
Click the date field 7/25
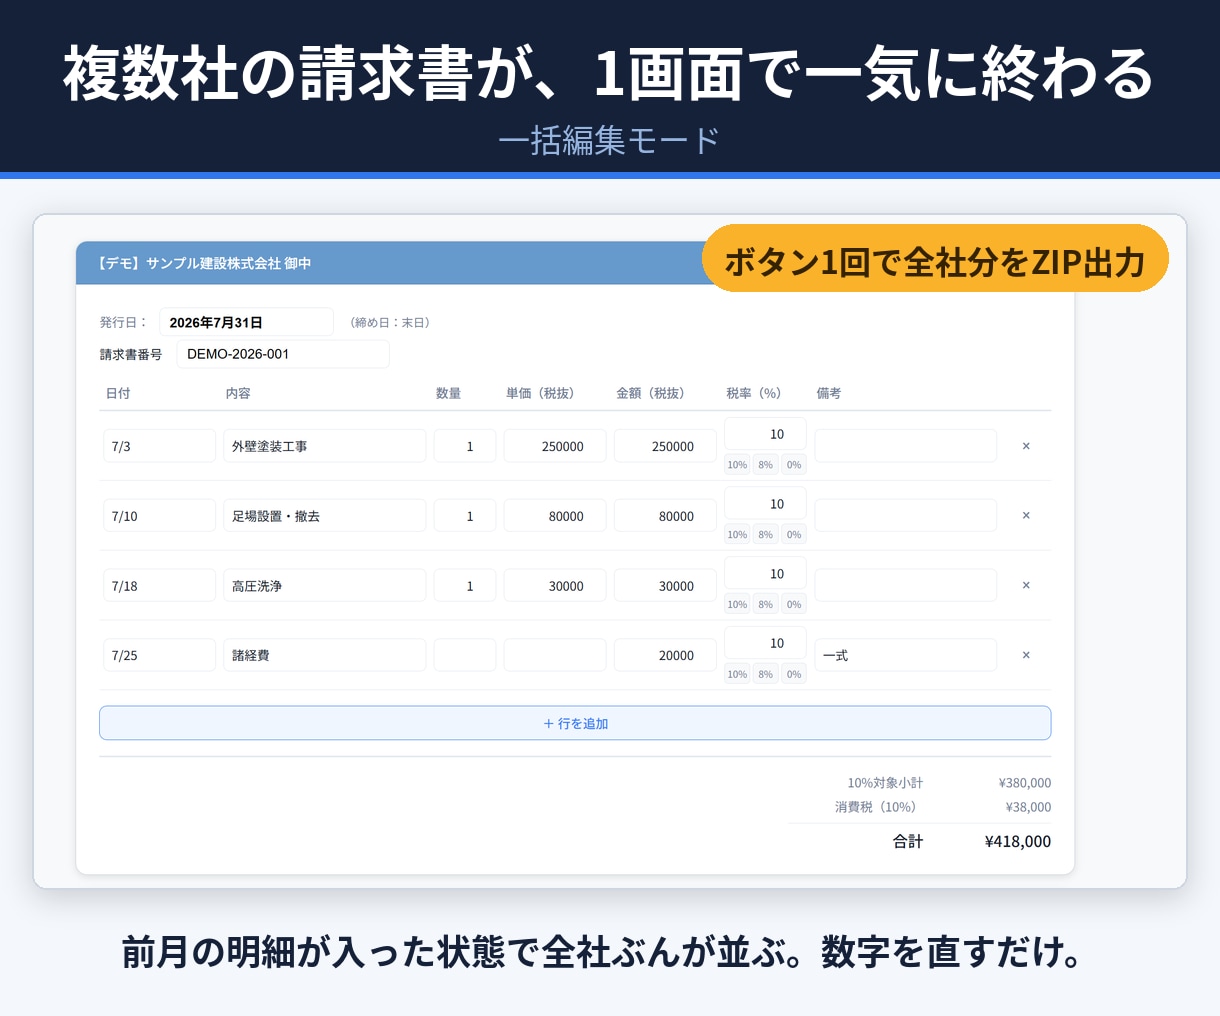(x=159, y=655)
